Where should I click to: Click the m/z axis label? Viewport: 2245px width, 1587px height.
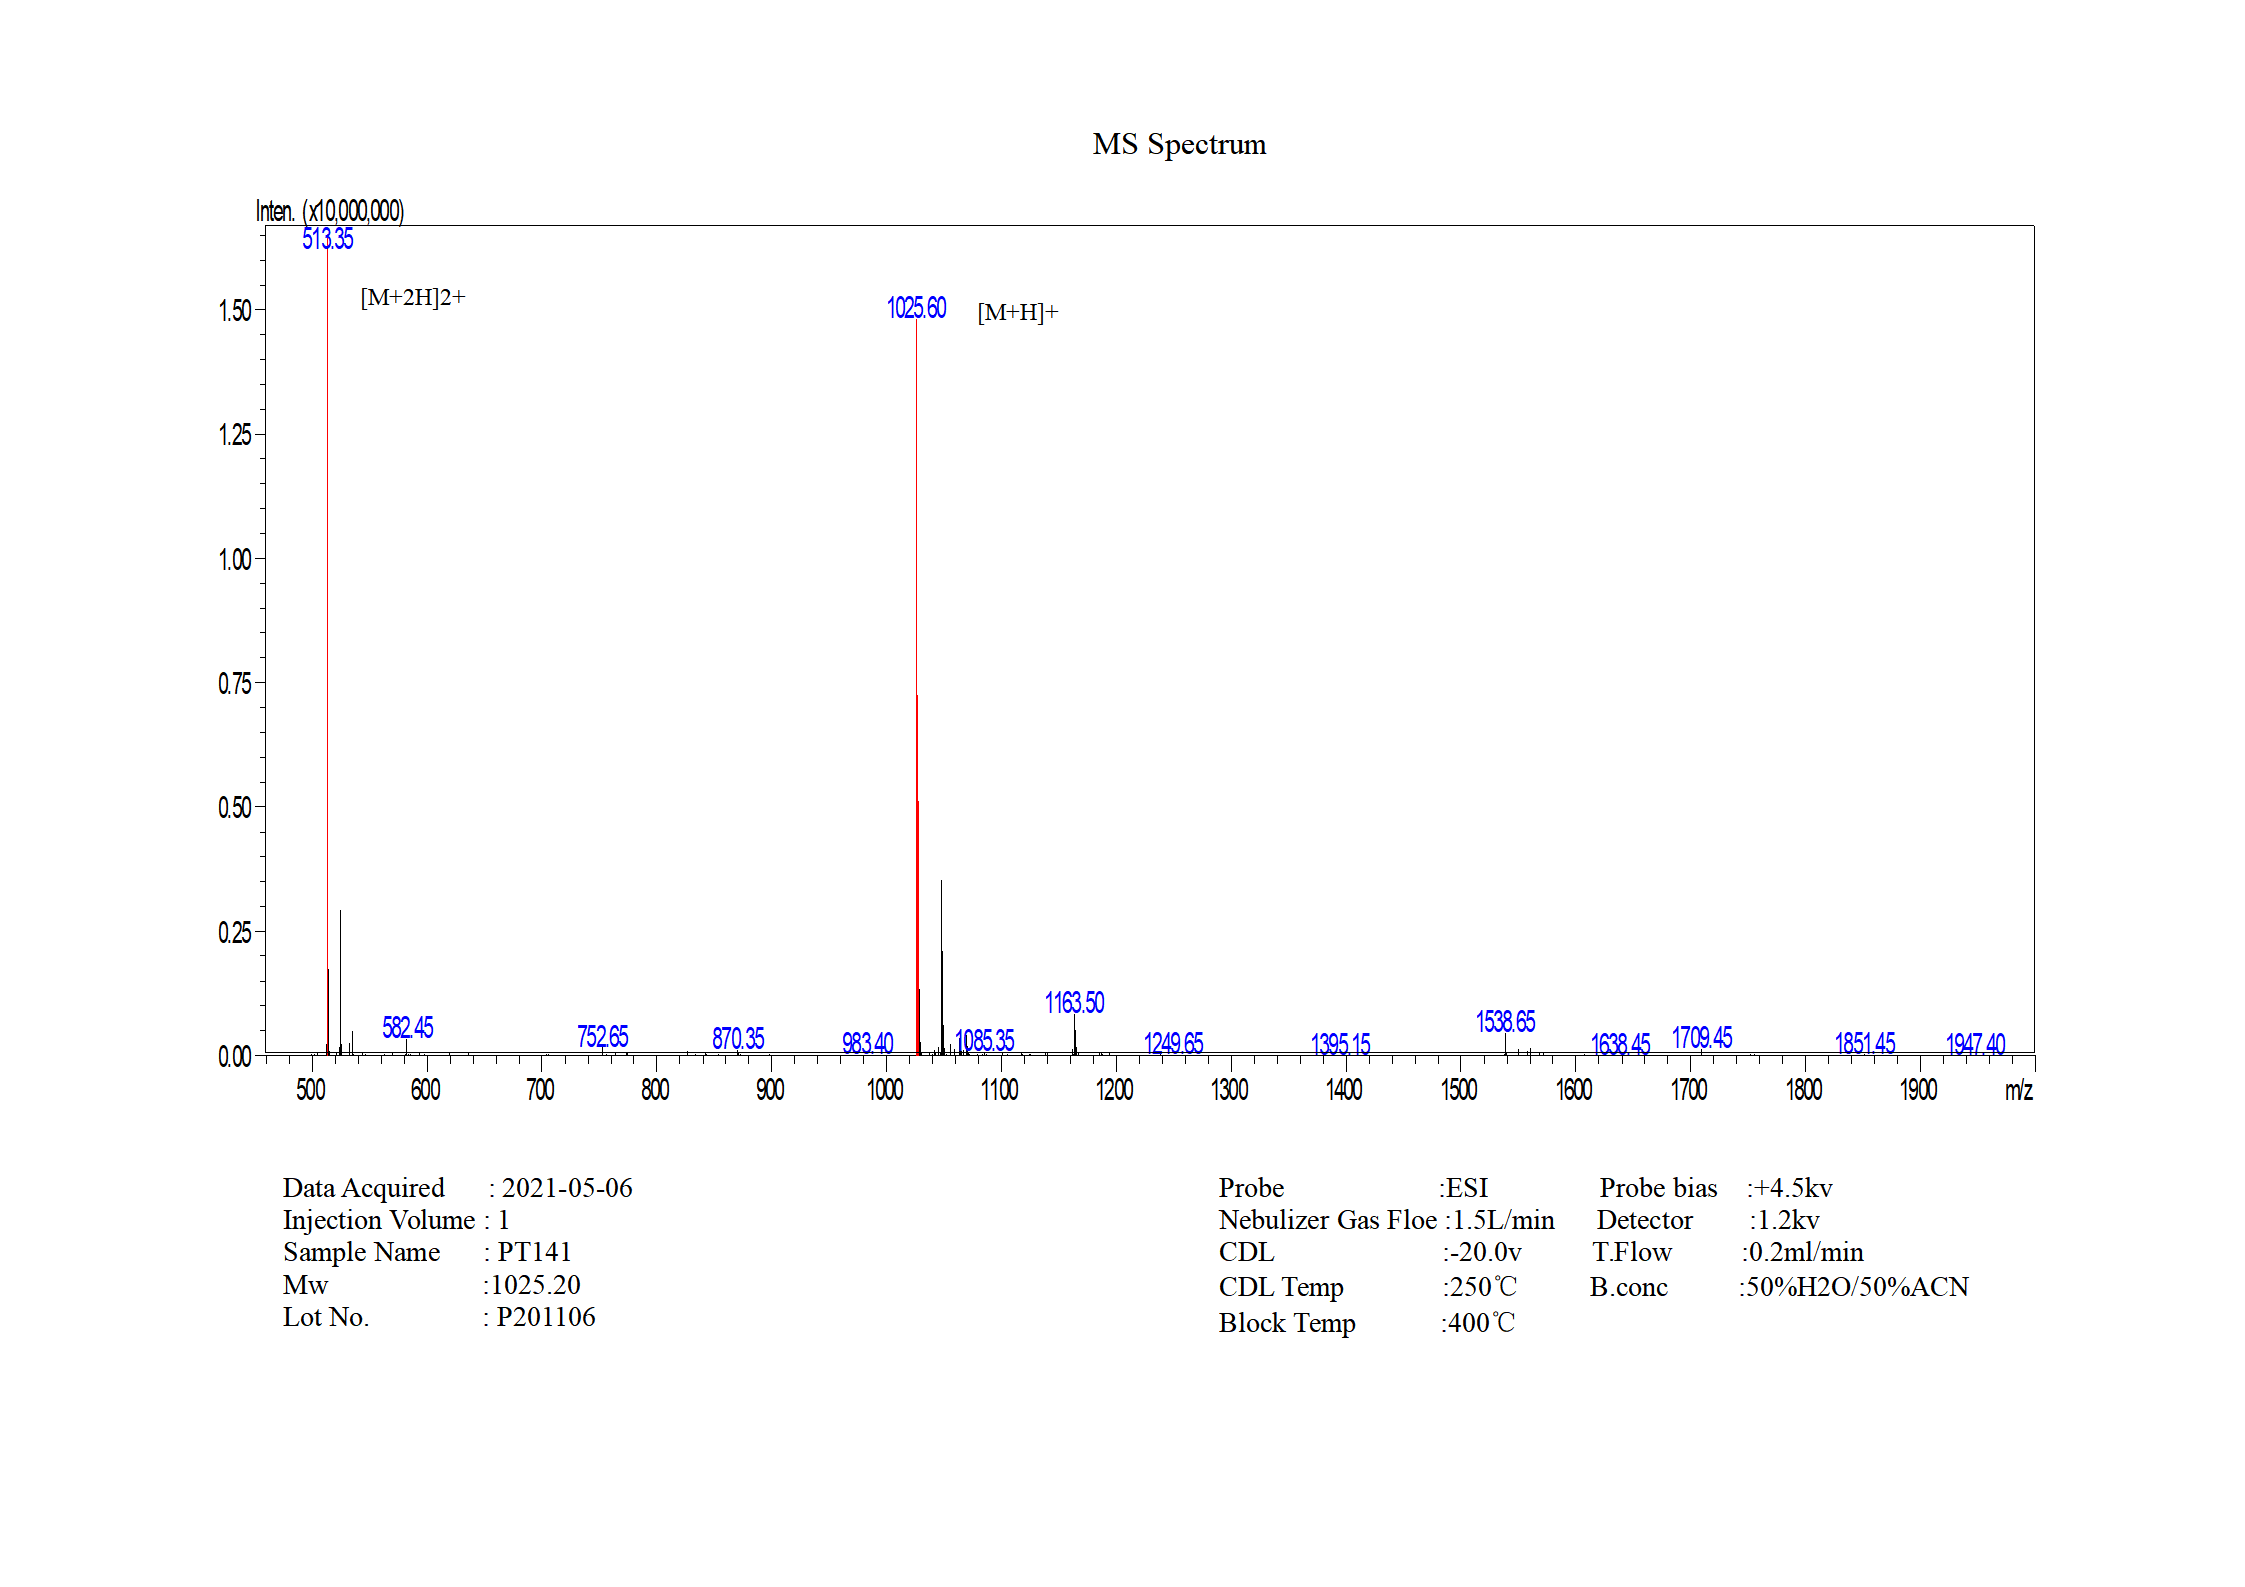[x=2018, y=1090]
